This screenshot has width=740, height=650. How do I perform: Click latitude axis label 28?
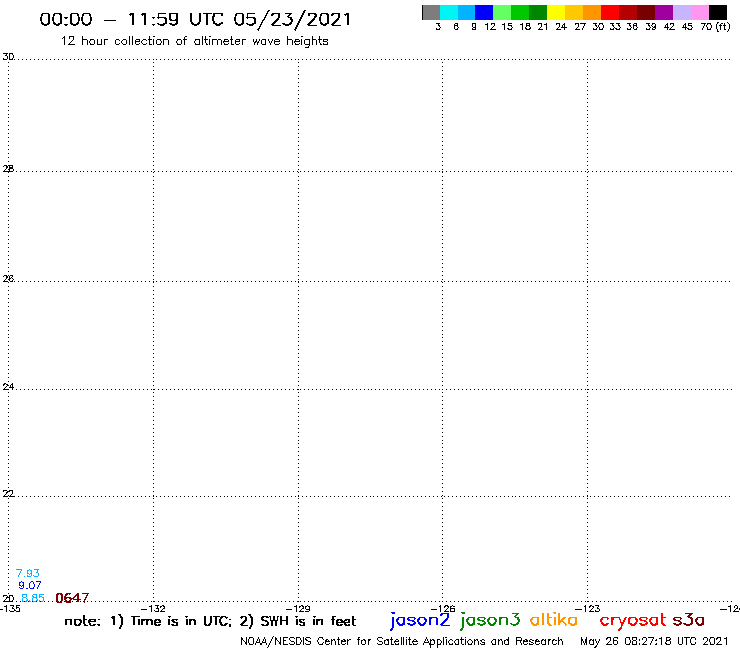tap(8, 169)
